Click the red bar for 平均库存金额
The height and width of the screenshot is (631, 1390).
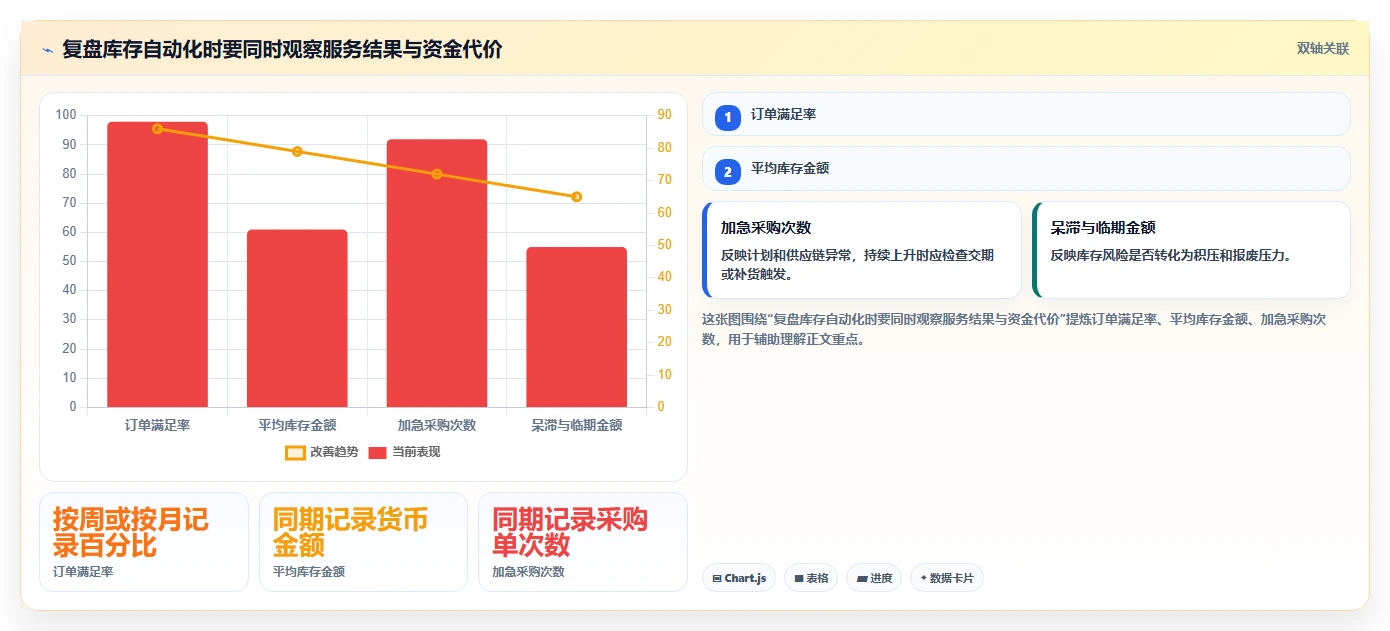(297, 318)
